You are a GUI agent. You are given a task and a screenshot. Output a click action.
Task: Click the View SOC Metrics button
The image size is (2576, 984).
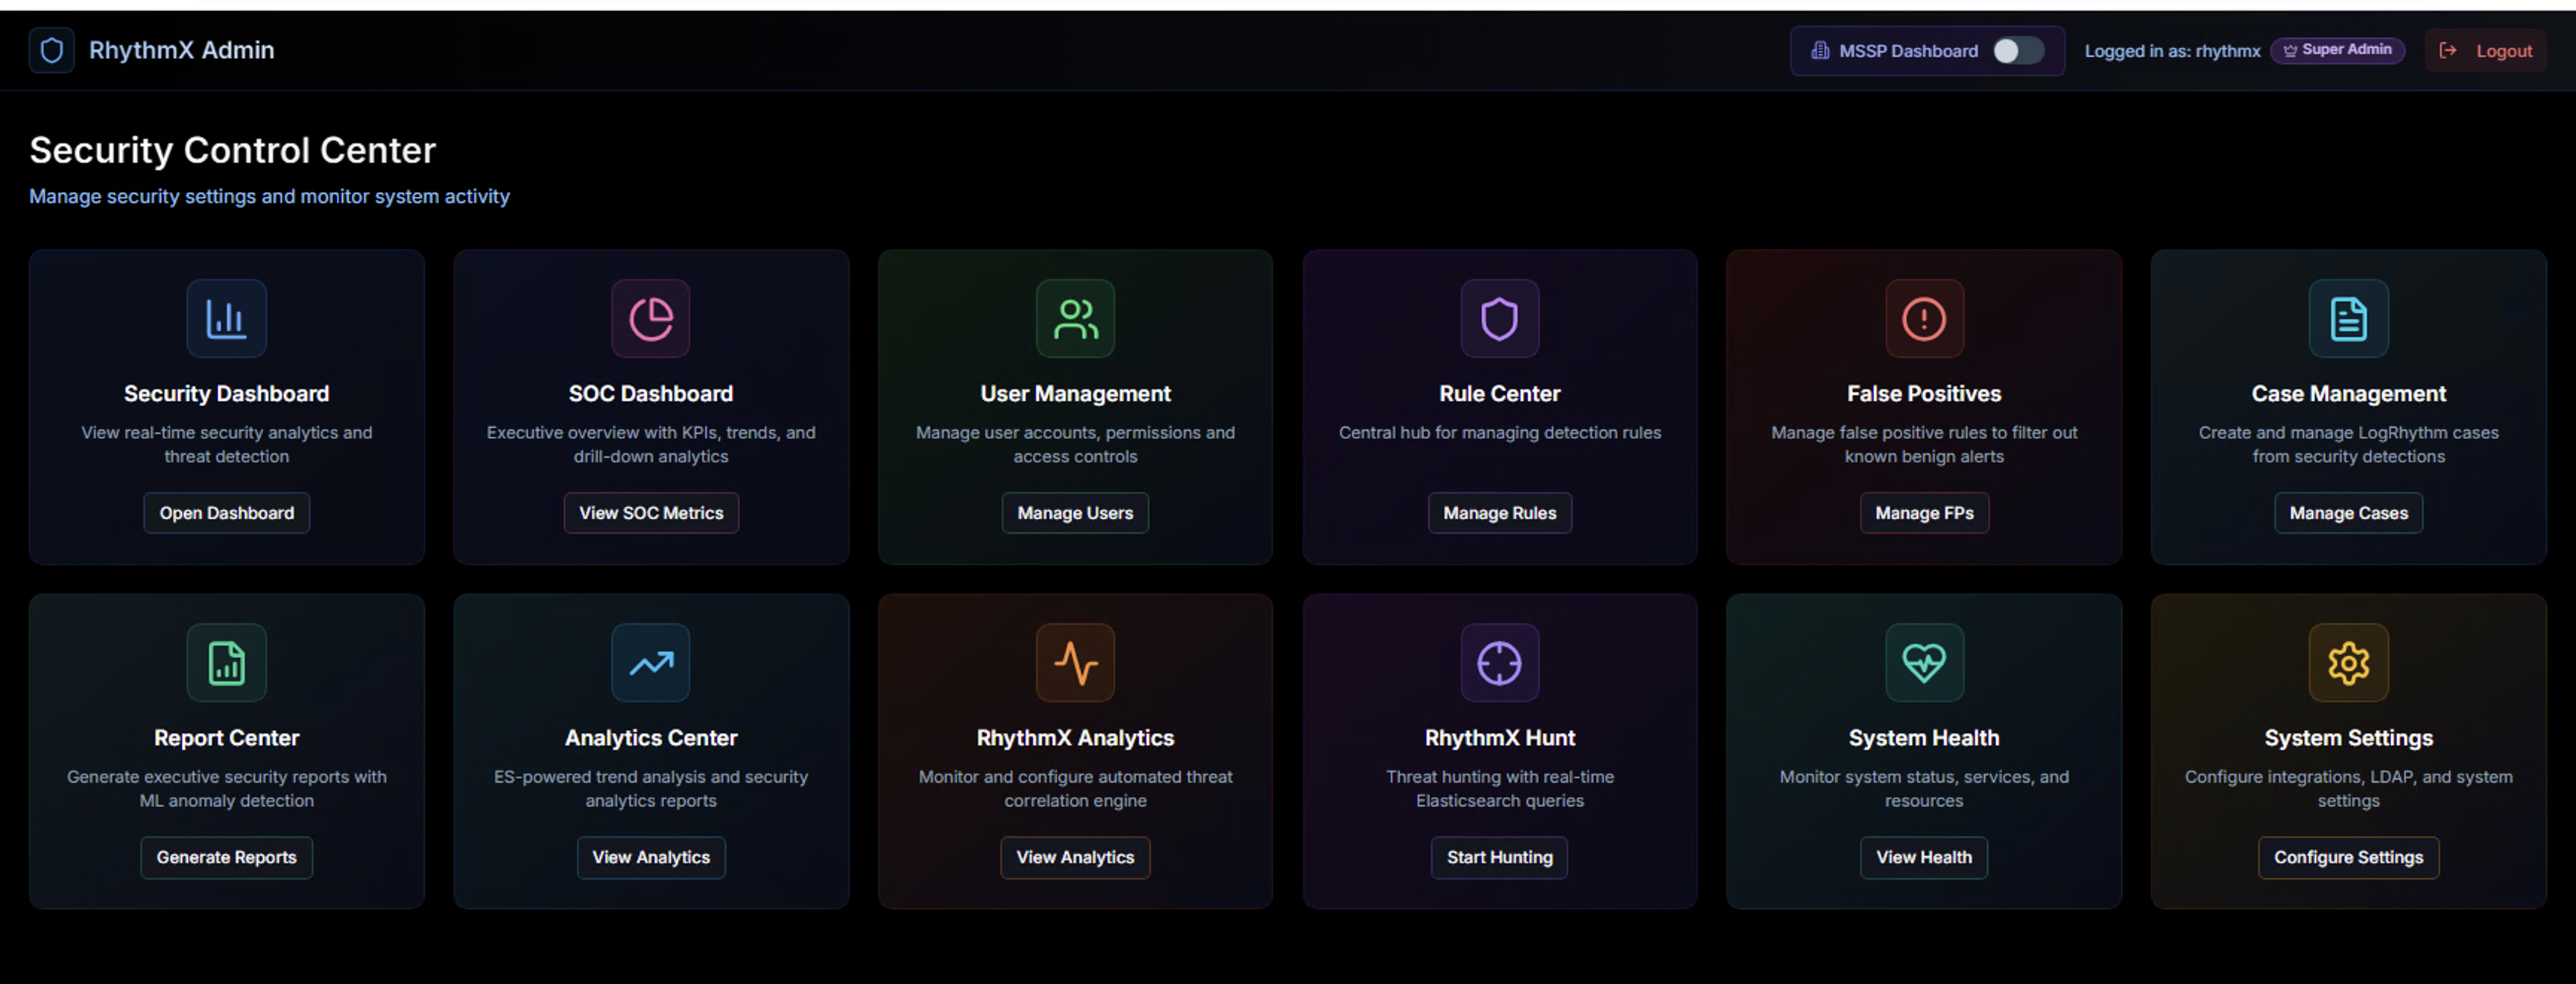point(650,513)
